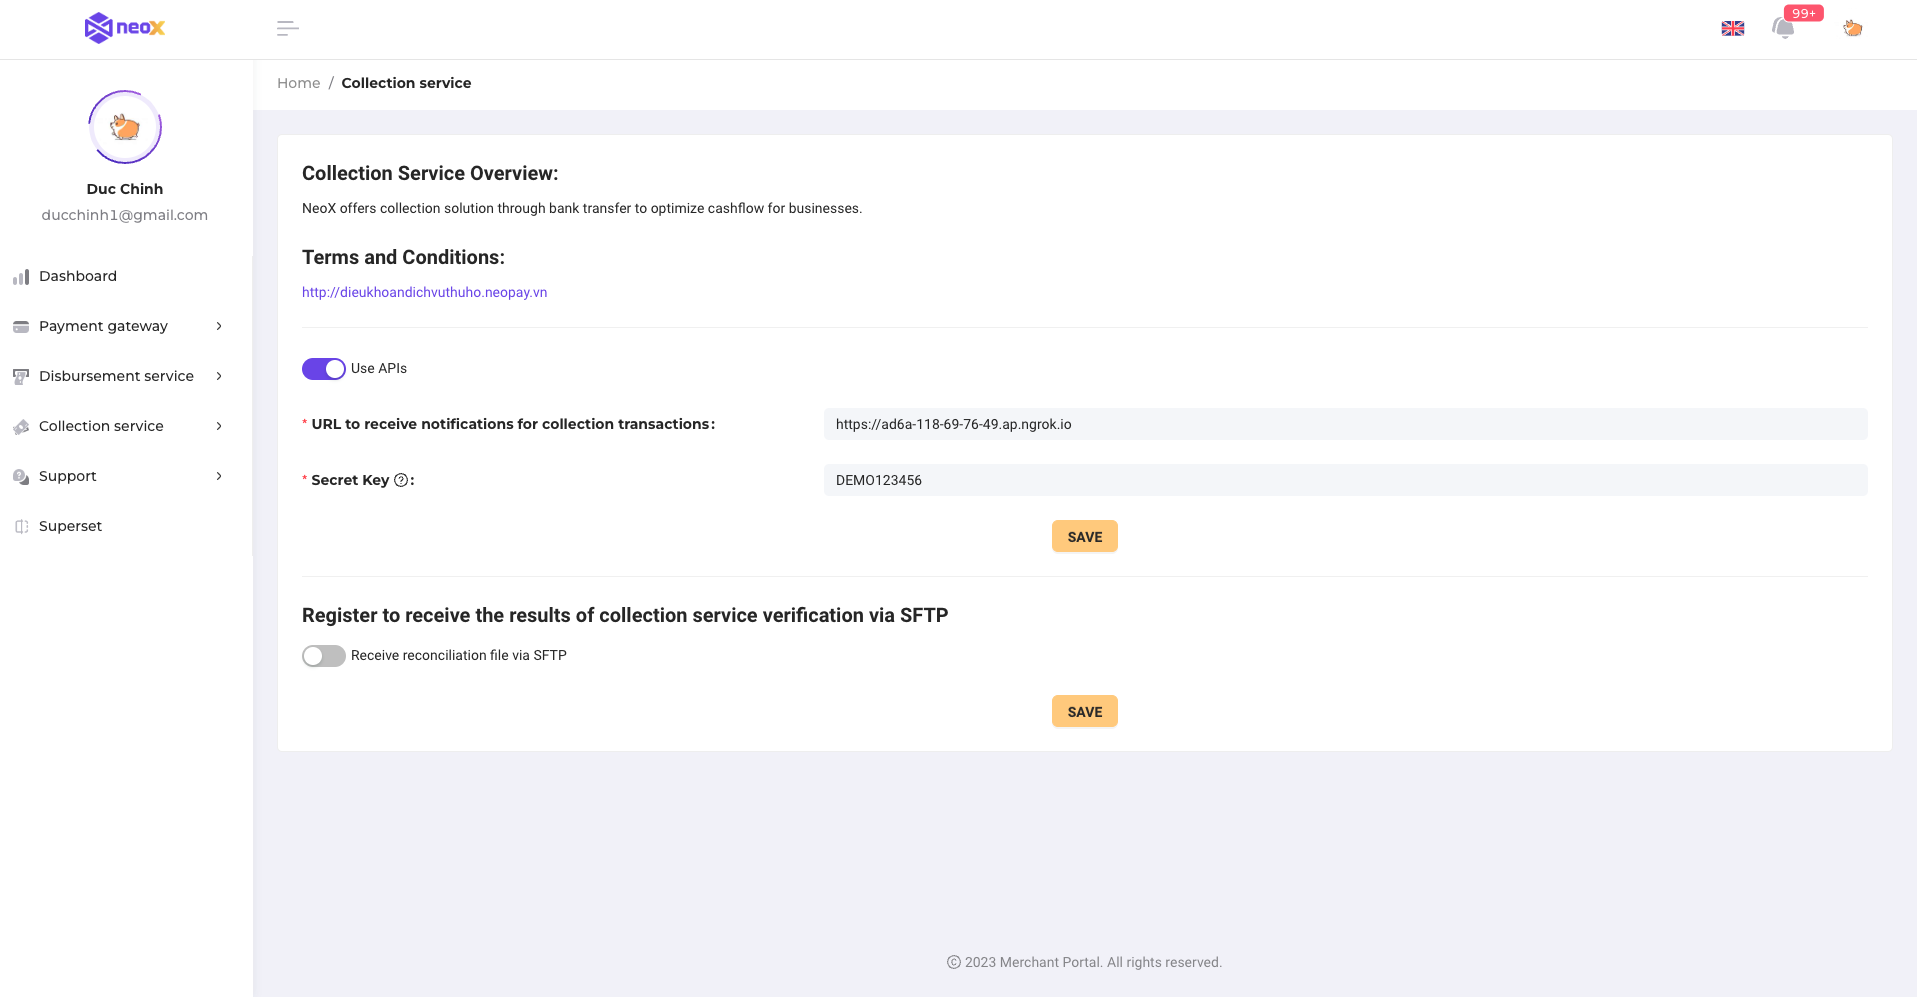
Task: Disable the Use APIs toggle
Action: 324,369
